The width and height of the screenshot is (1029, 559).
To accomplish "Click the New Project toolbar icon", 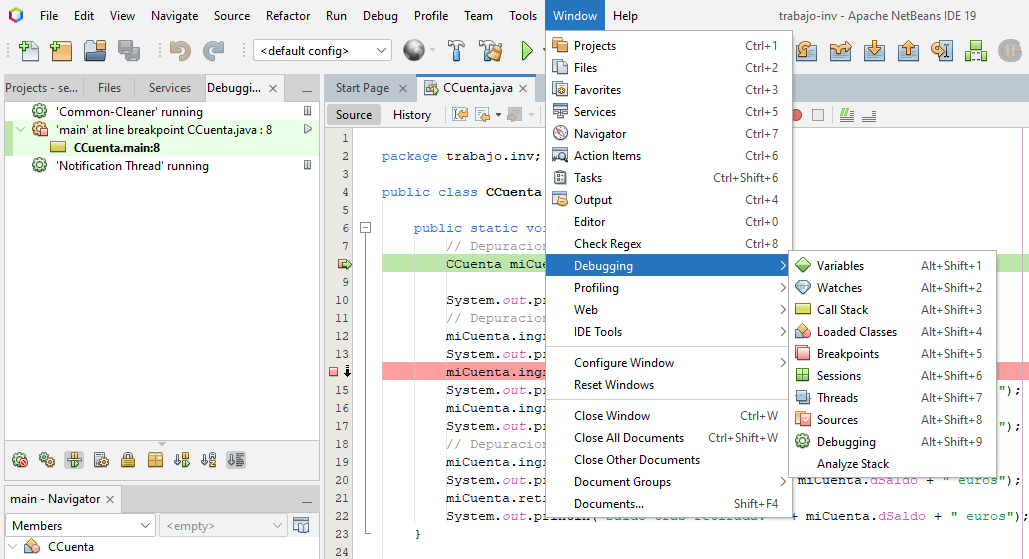I will pyautogui.click(x=61, y=50).
